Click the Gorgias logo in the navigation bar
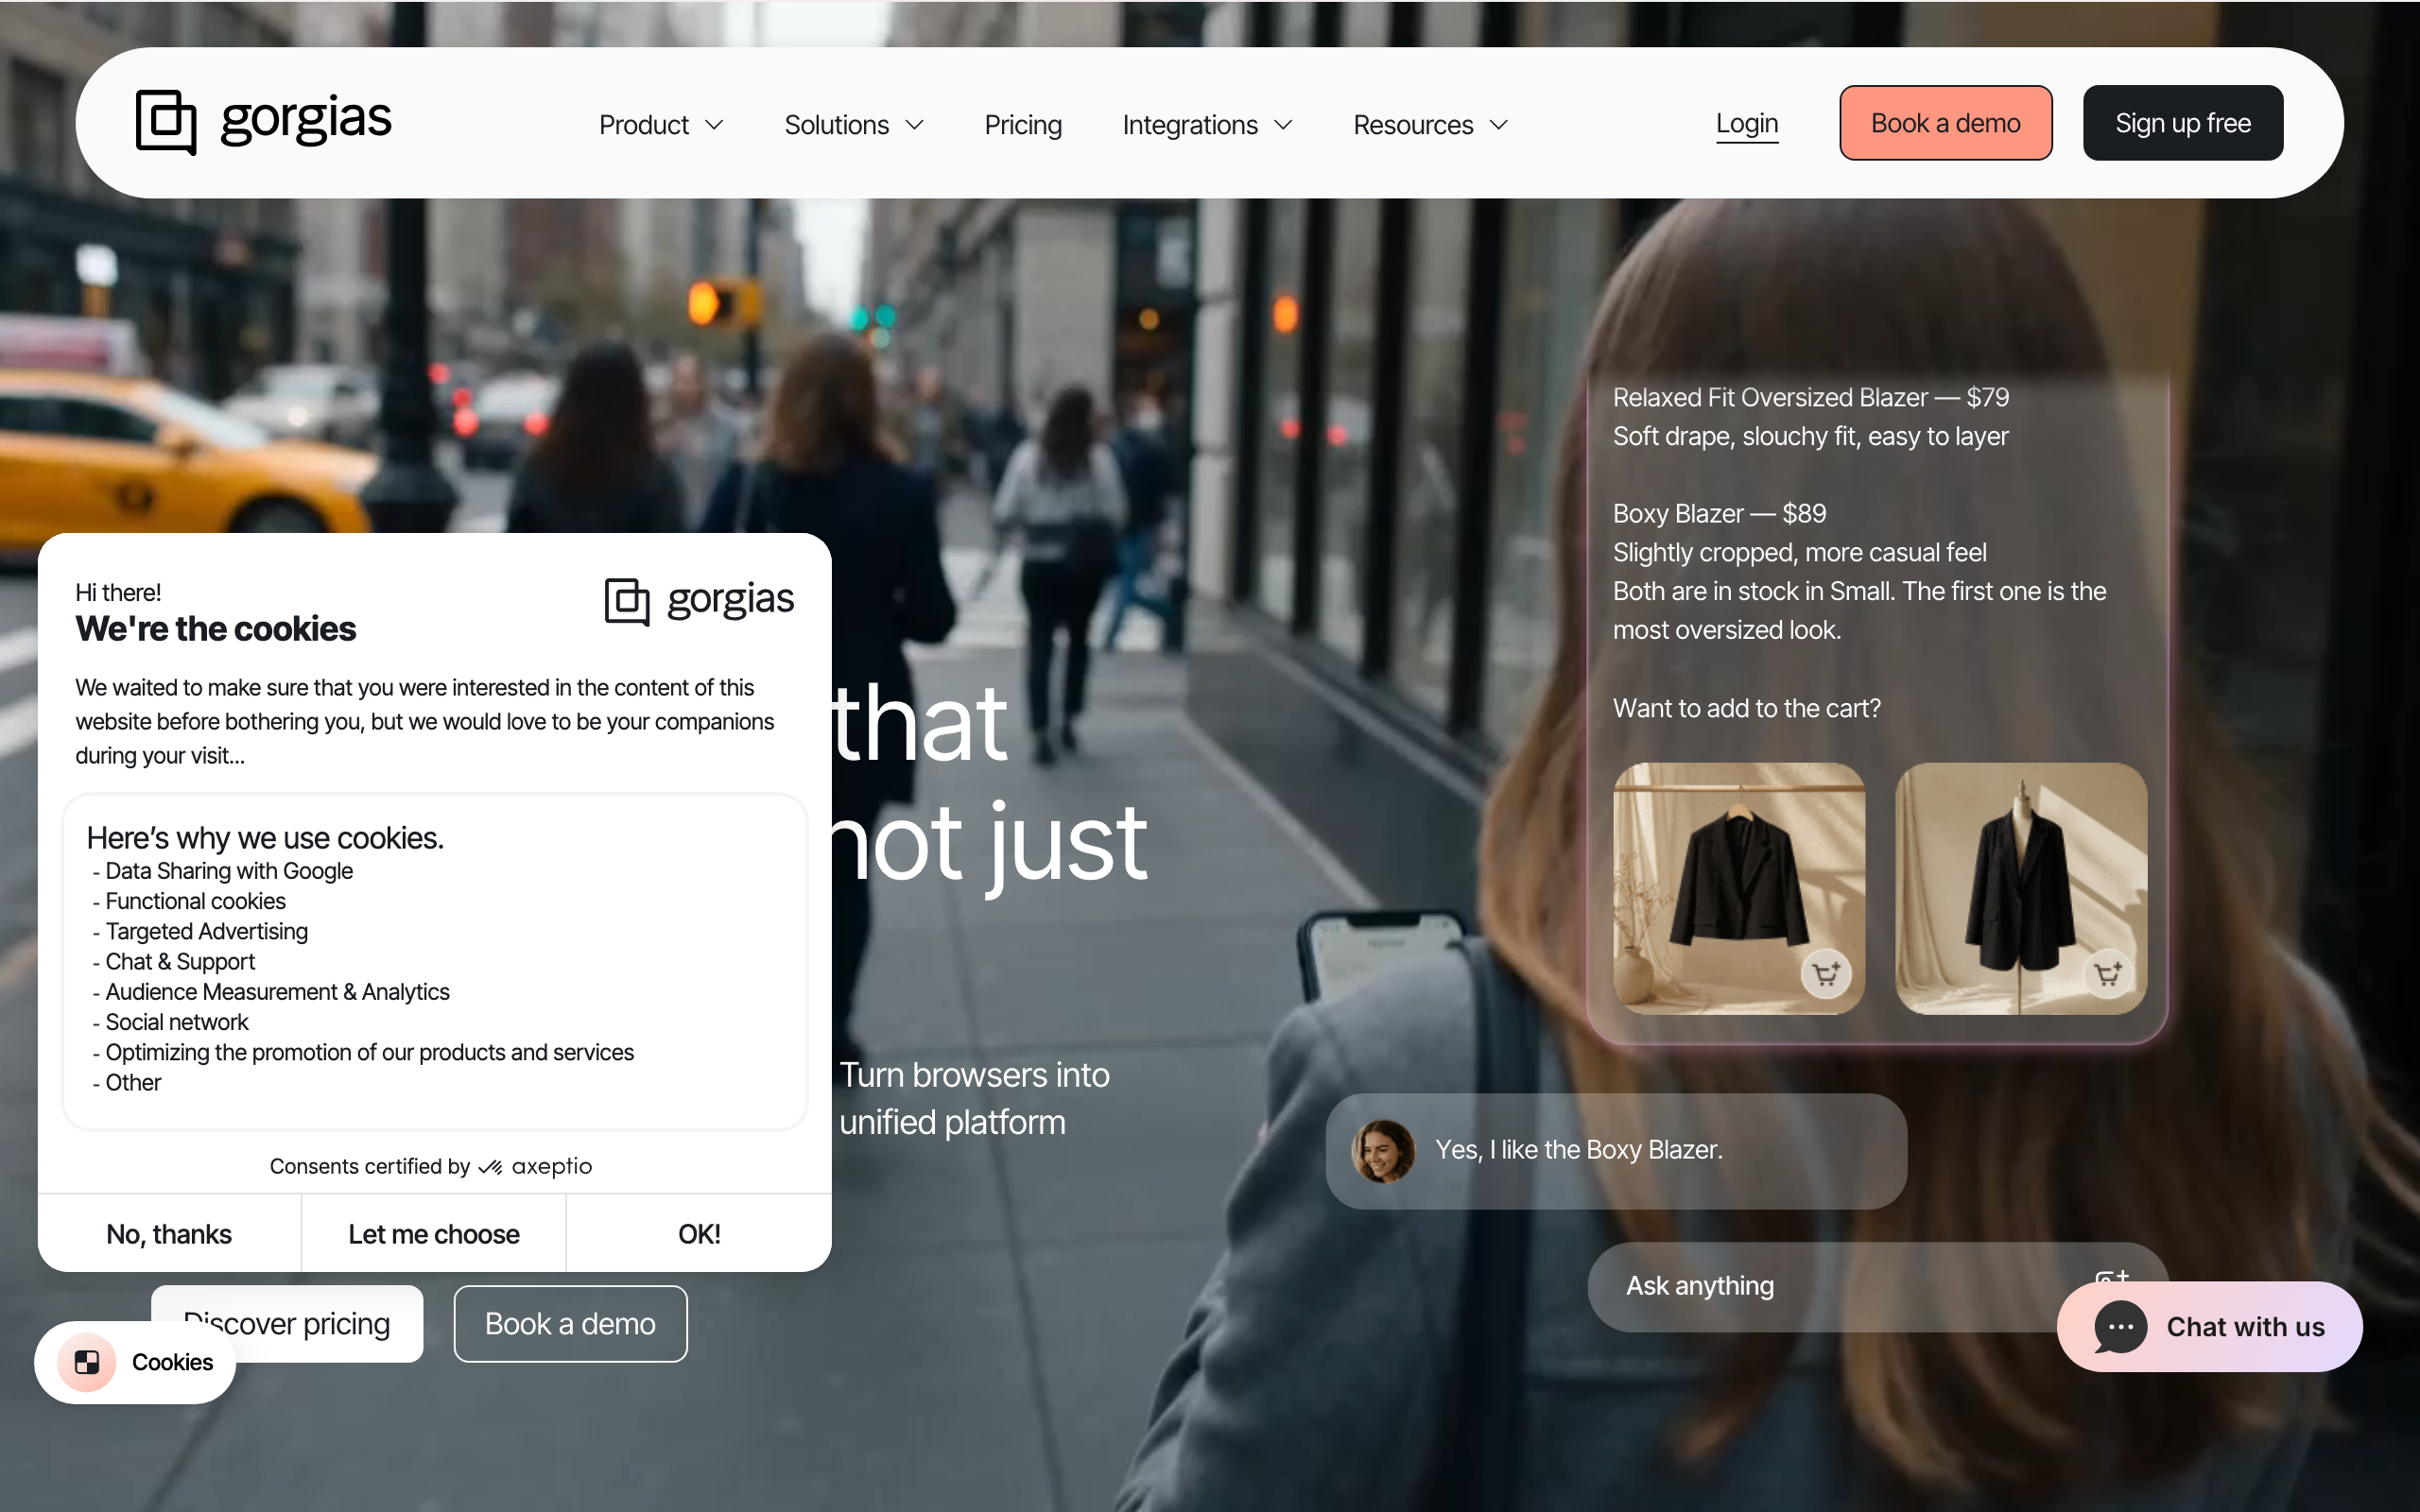2420x1512 pixels. (264, 122)
